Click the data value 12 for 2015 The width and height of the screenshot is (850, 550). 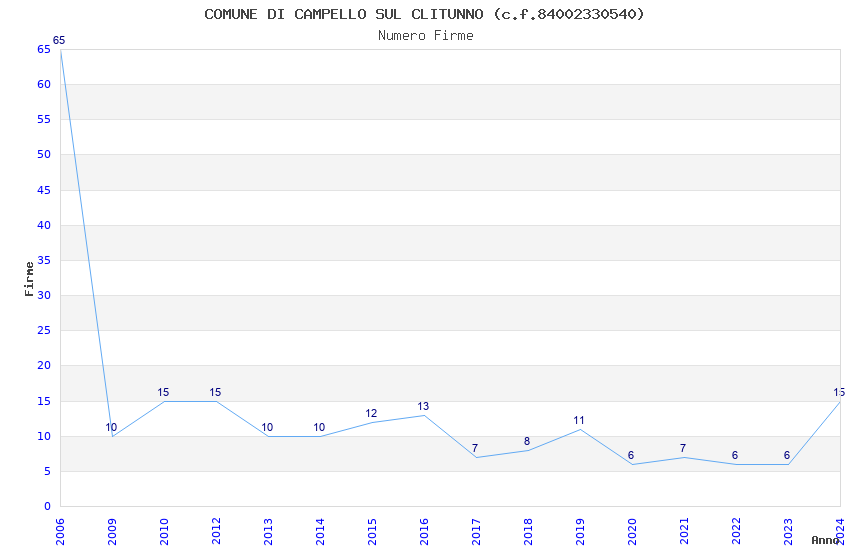pyautogui.click(x=371, y=413)
